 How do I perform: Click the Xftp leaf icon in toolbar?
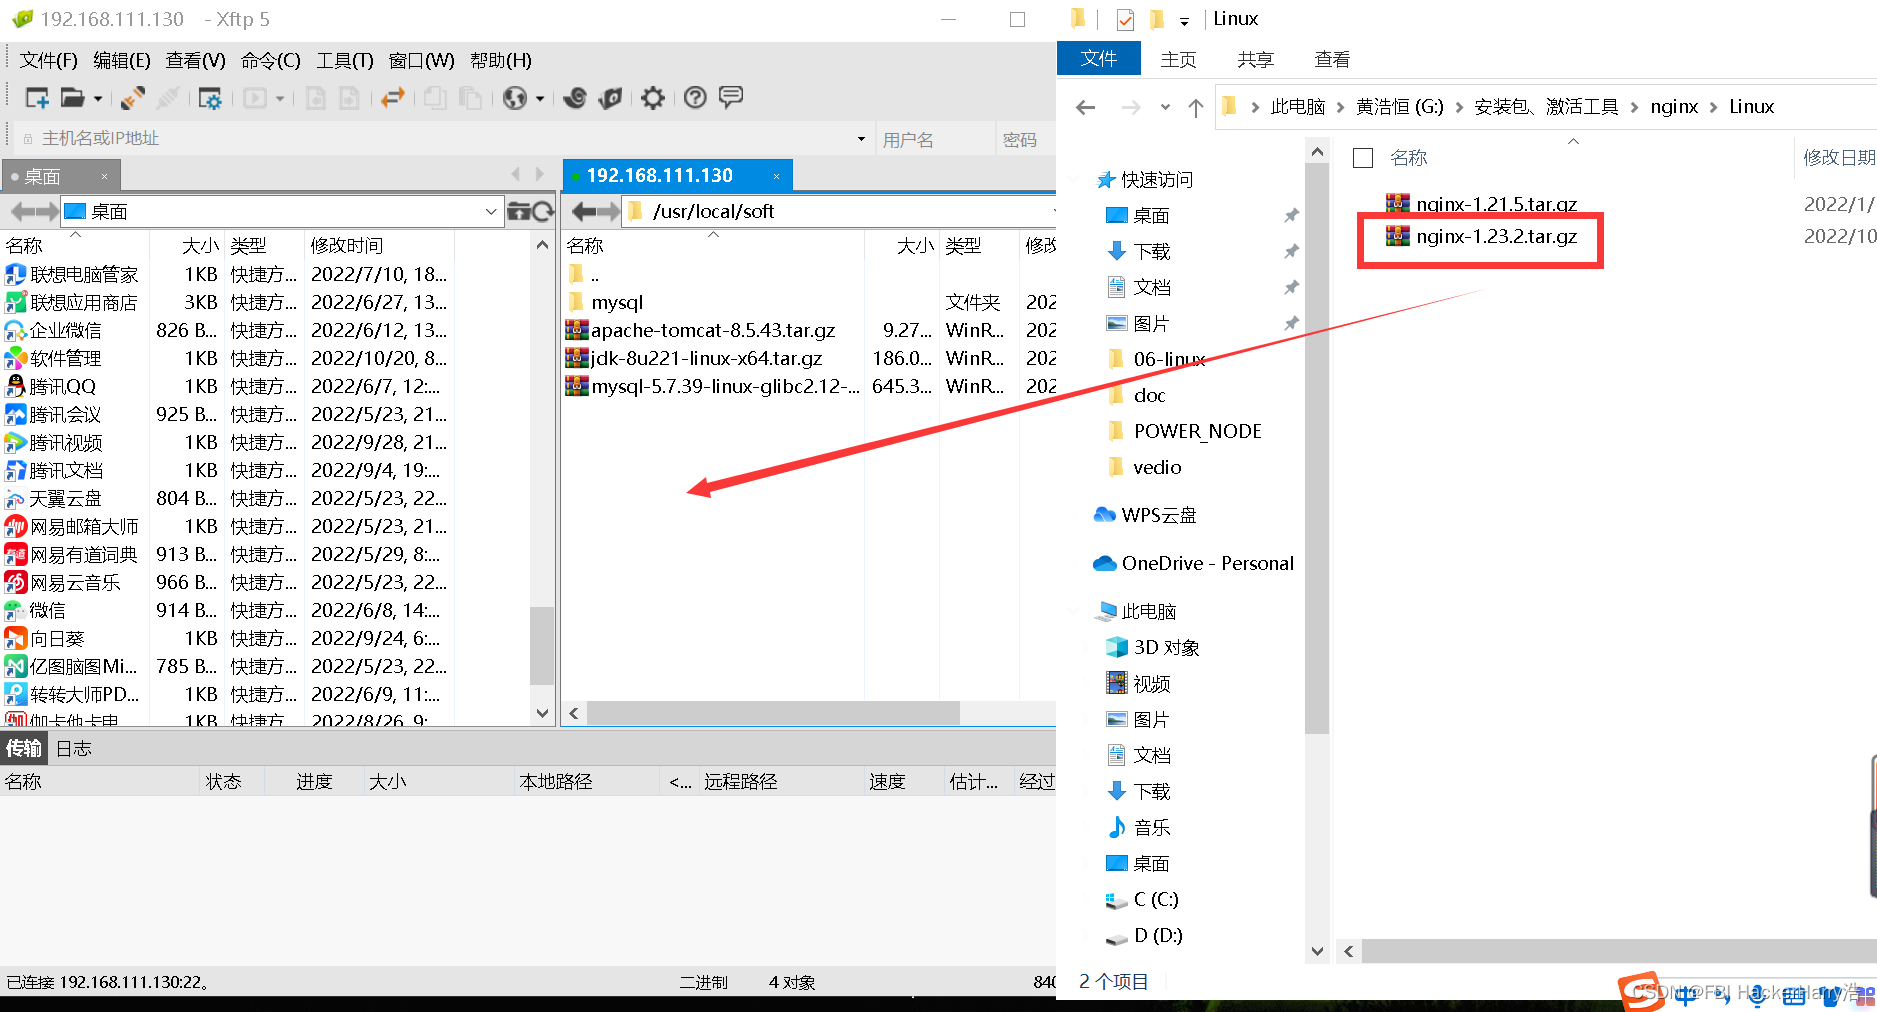pyautogui.click(x=610, y=98)
